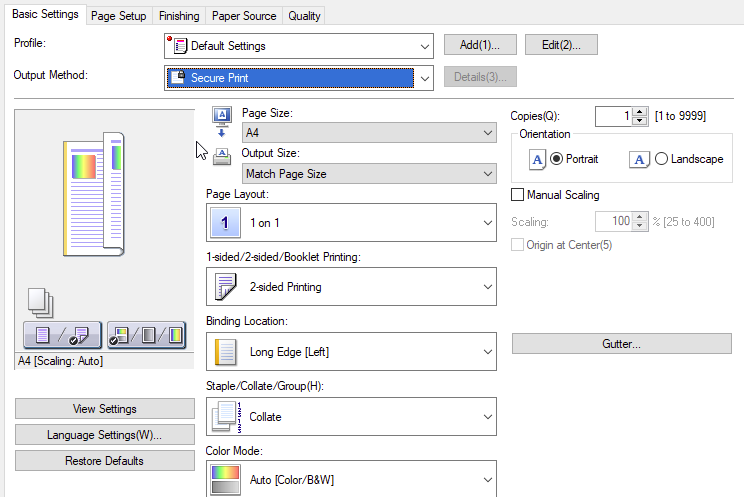Click the Add(1)... profile button
Image resolution: width=744 pixels, height=497 pixels.
click(x=480, y=45)
